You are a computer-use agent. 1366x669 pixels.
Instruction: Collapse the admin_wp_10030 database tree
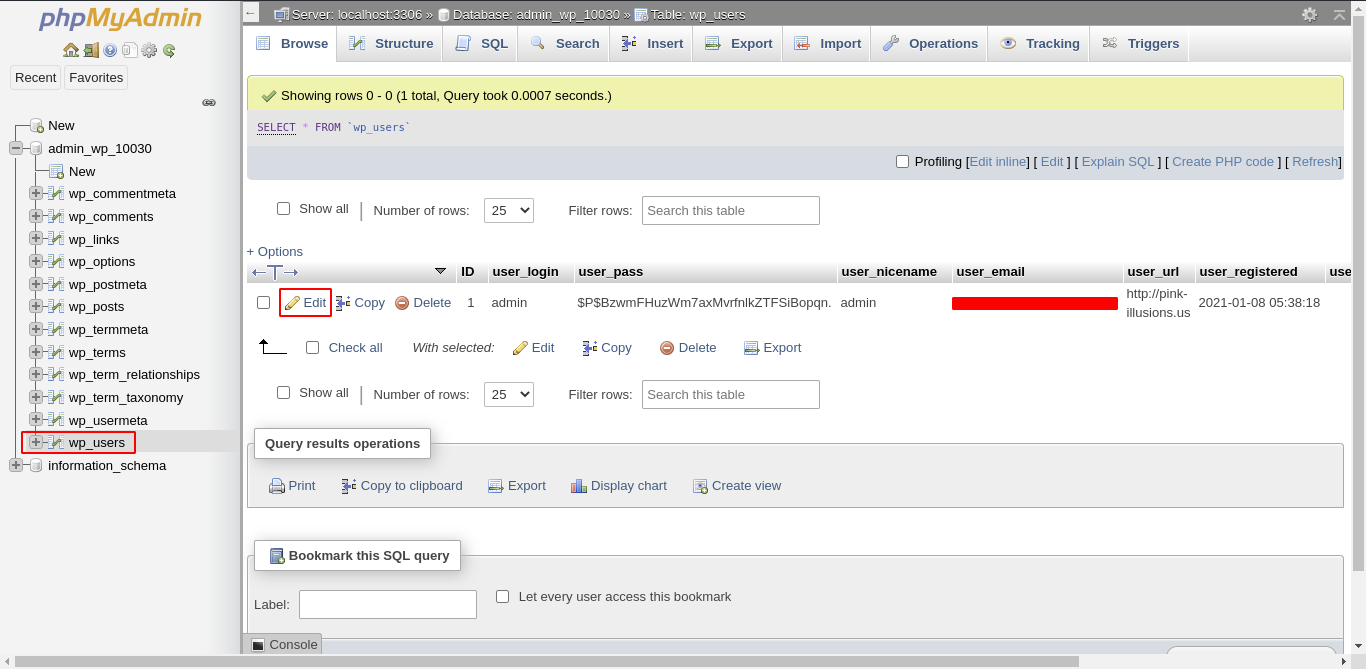click(x=15, y=149)
